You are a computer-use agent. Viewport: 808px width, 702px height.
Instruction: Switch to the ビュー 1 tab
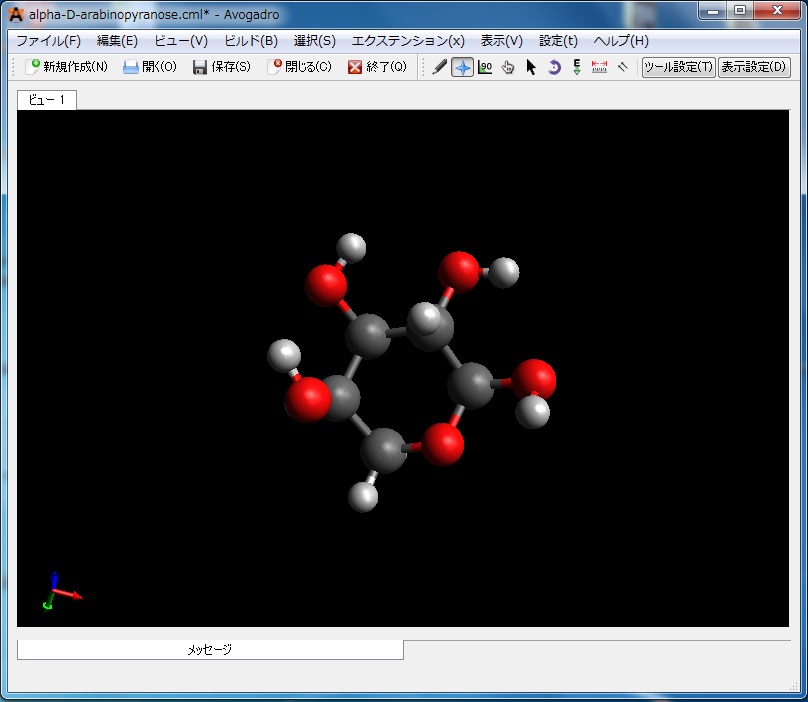[x=46, y=100]
